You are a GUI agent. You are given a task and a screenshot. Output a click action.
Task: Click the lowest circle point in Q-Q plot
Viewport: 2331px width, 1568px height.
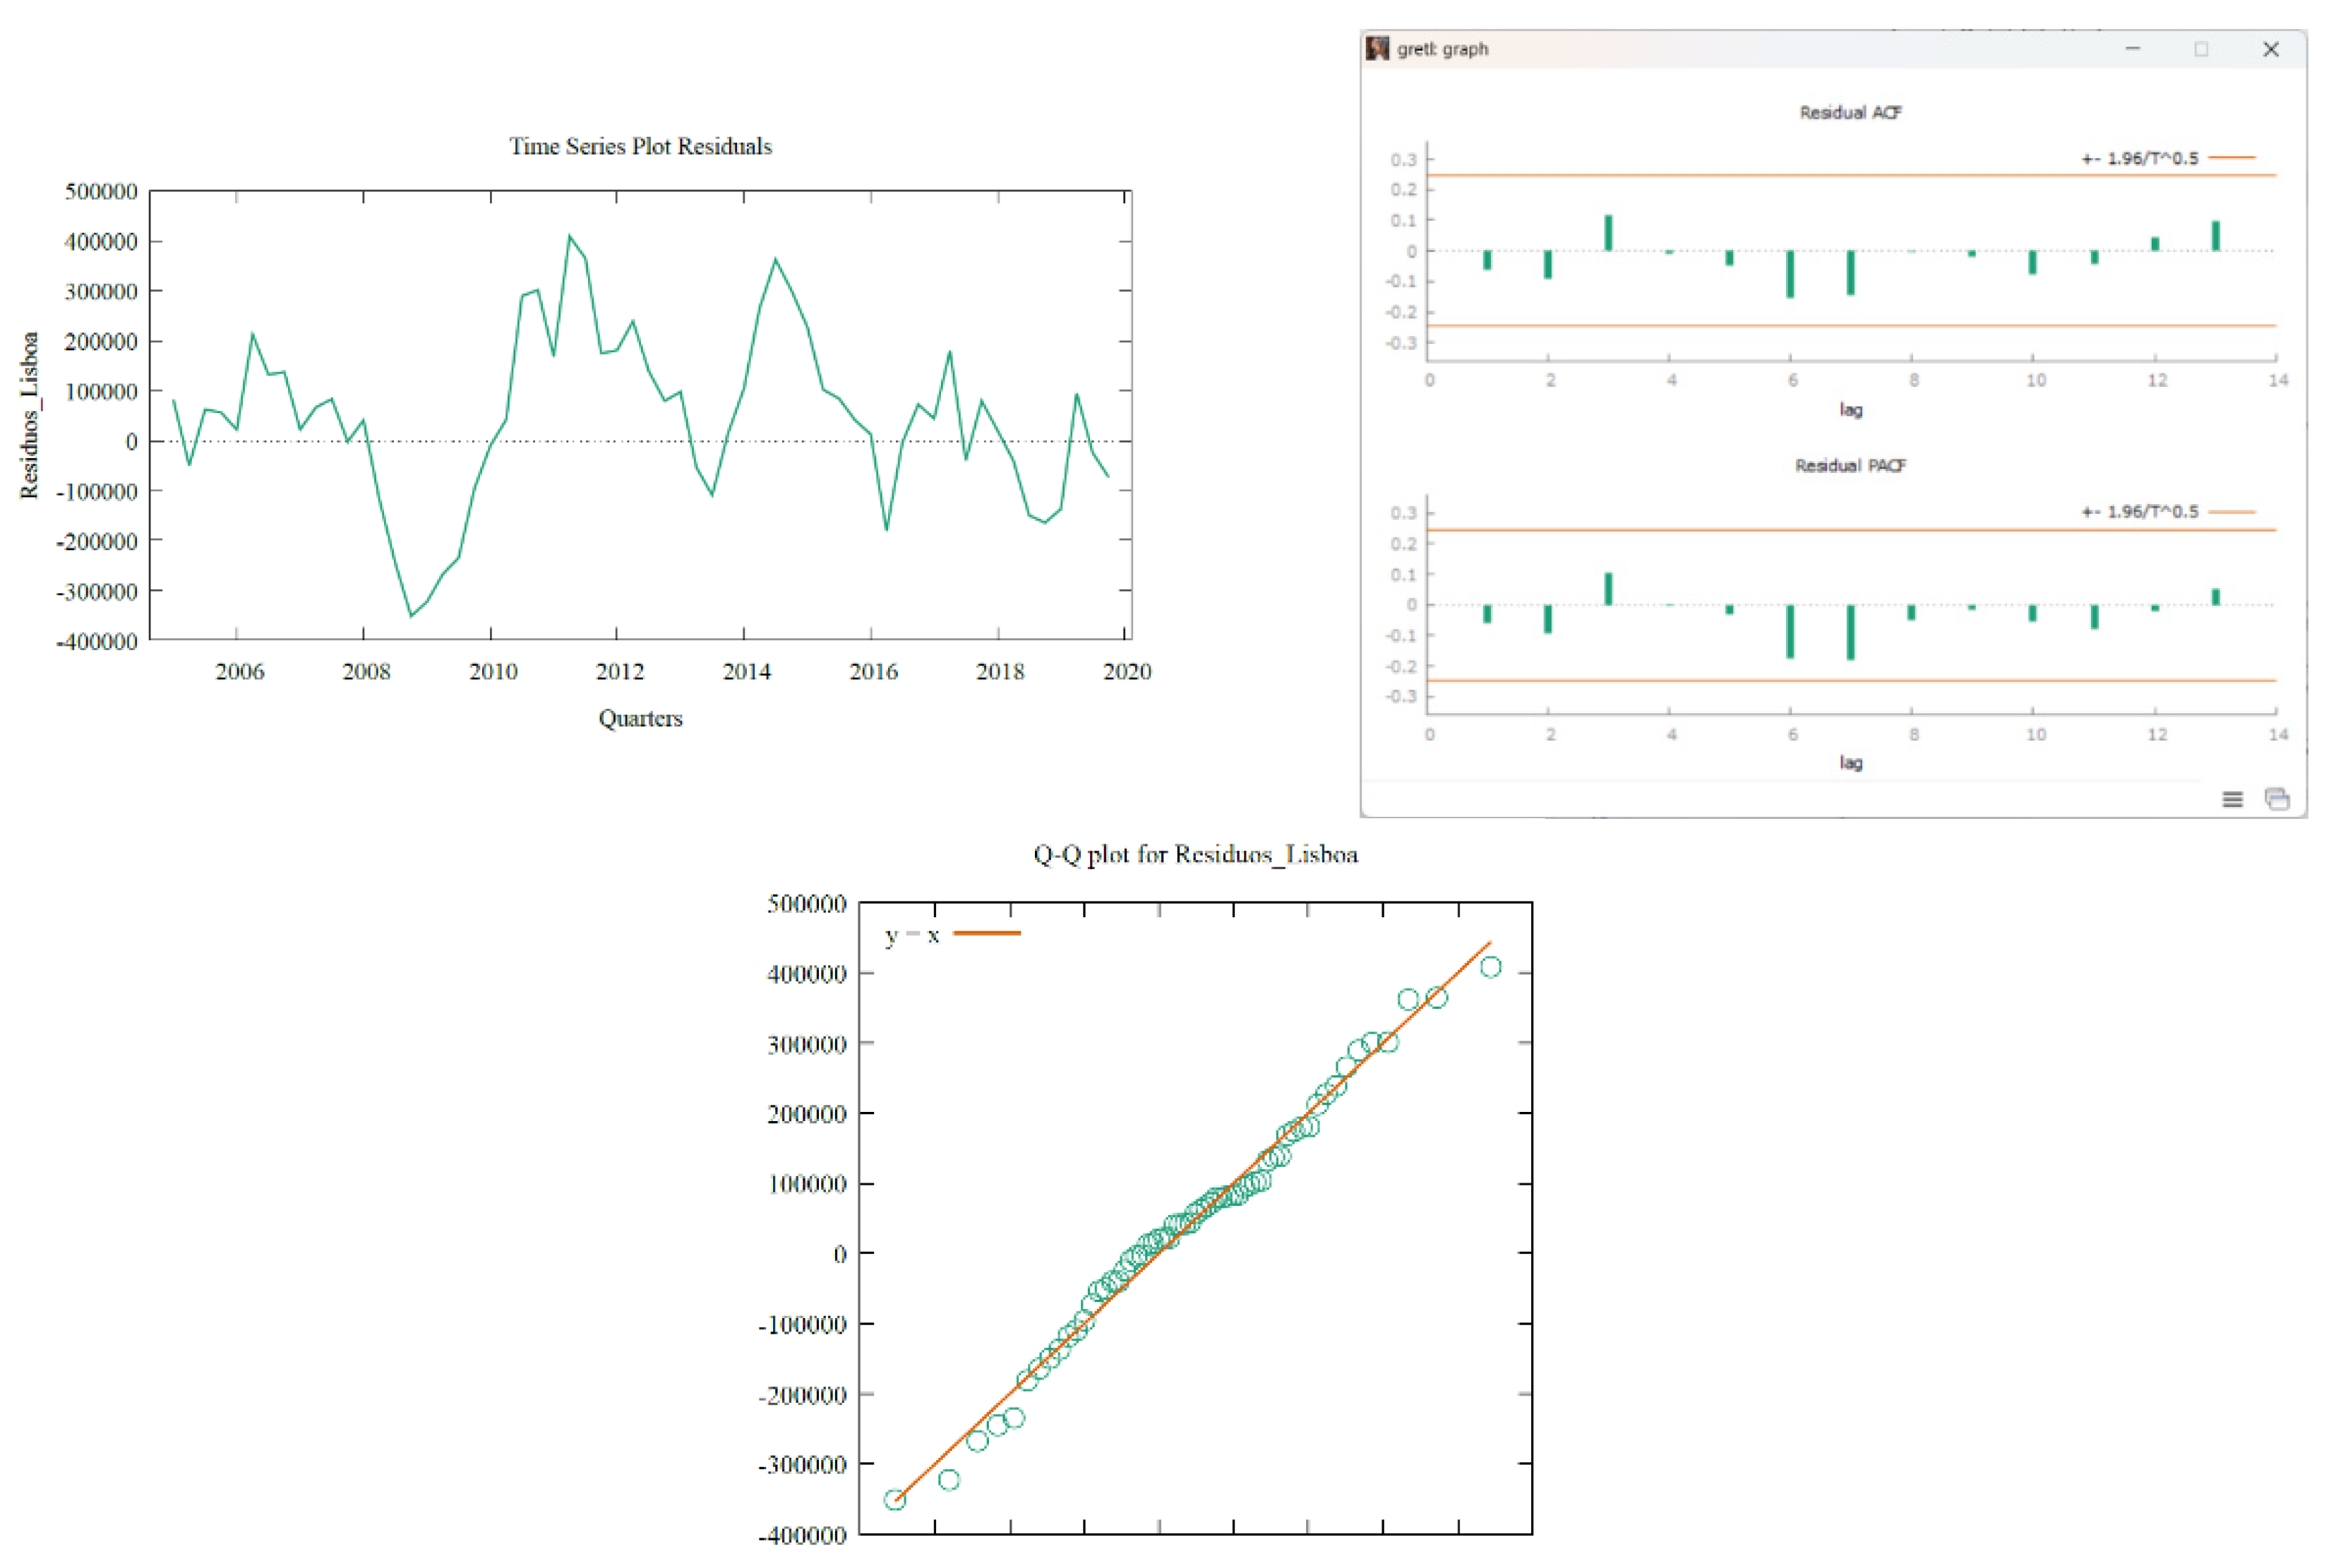(x=894, y=1499)
